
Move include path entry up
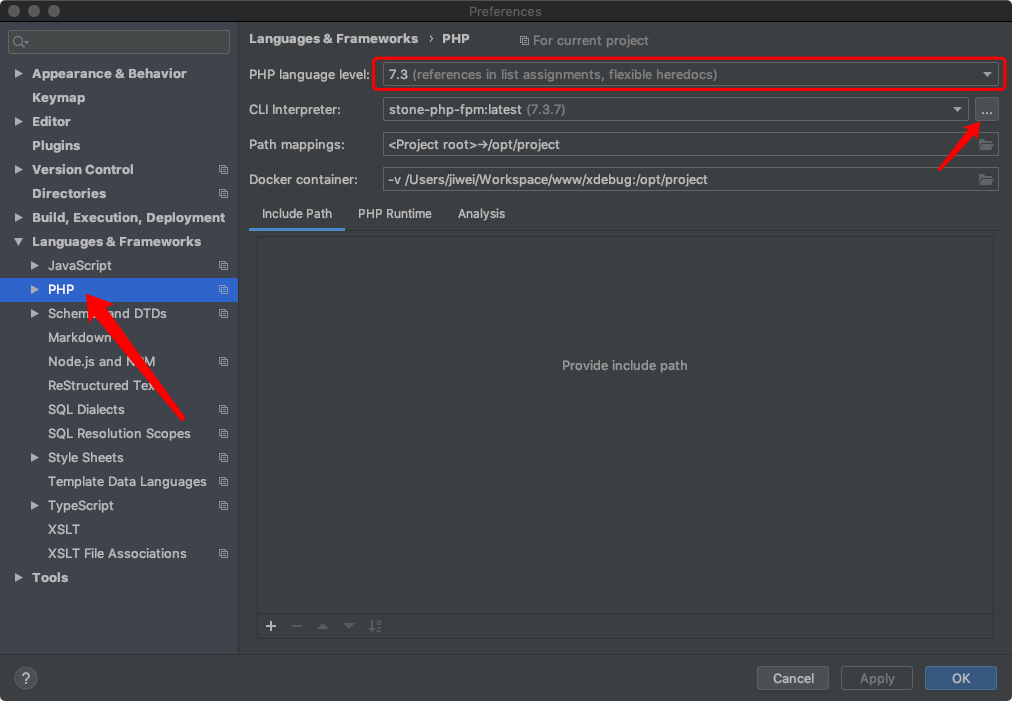coord(323,626)
